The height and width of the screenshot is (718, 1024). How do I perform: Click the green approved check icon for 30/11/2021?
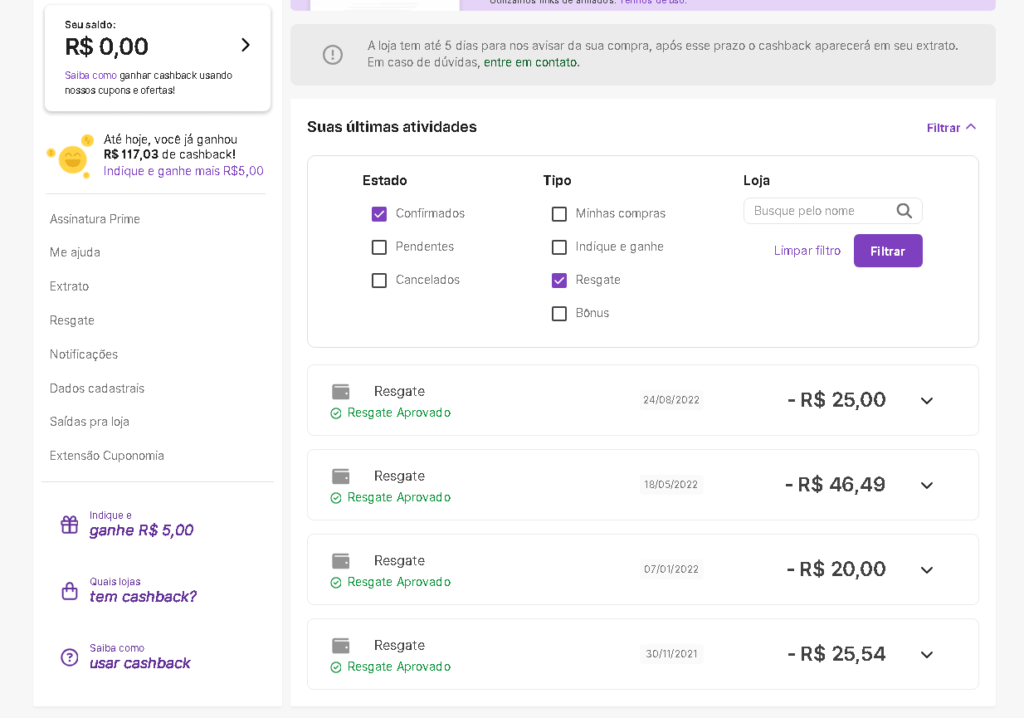pos(336,667)
